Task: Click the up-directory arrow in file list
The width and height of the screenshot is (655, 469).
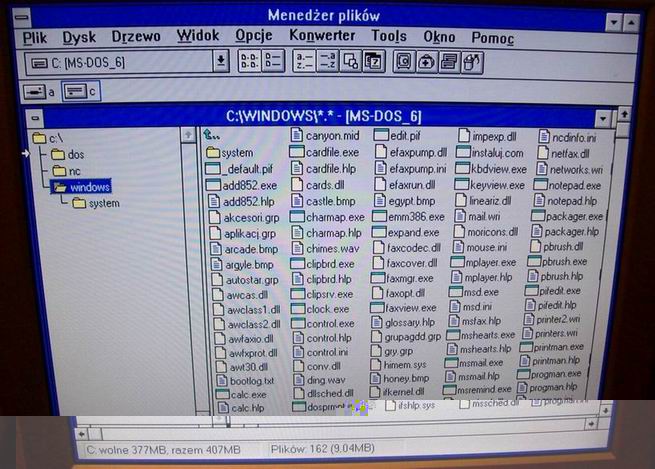Action: coord(212,135)
